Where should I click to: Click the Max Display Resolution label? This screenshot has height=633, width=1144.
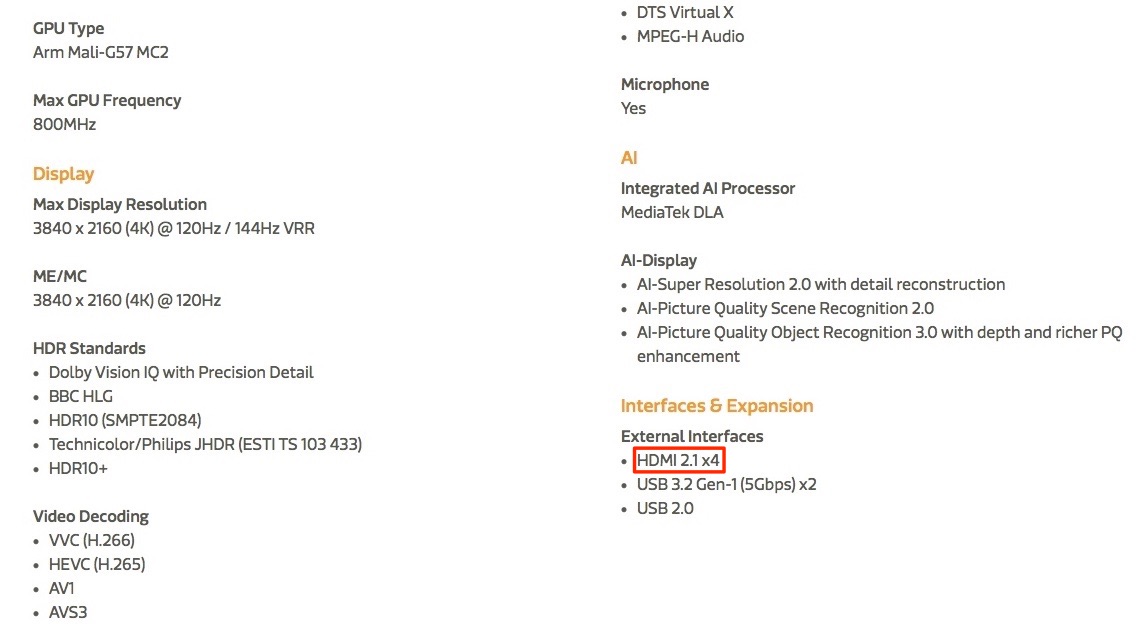[120, 204]
